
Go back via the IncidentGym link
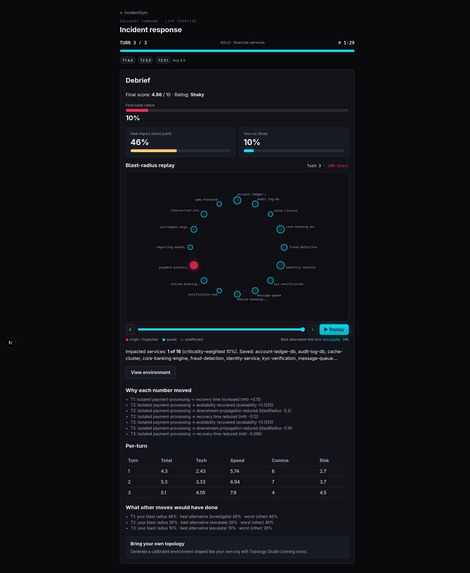[x=133, y=13]
